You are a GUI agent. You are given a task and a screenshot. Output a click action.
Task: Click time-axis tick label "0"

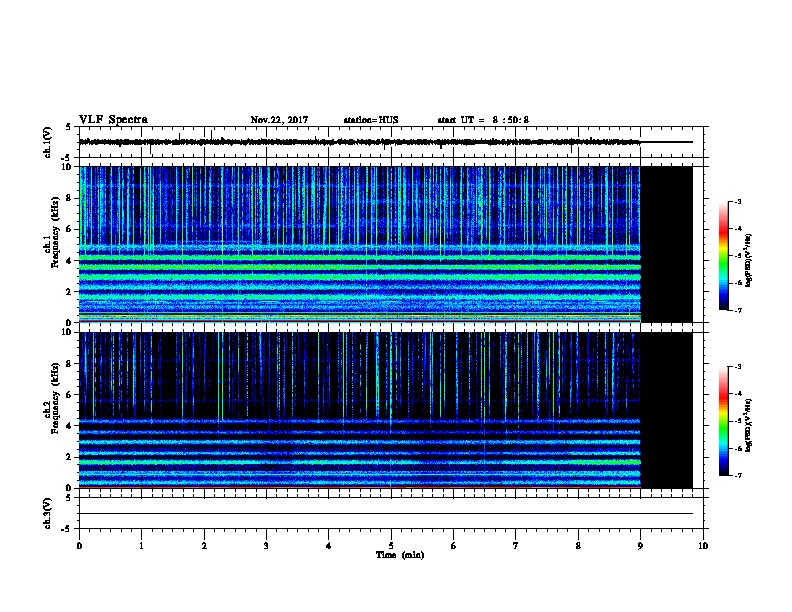click(79, 545)
